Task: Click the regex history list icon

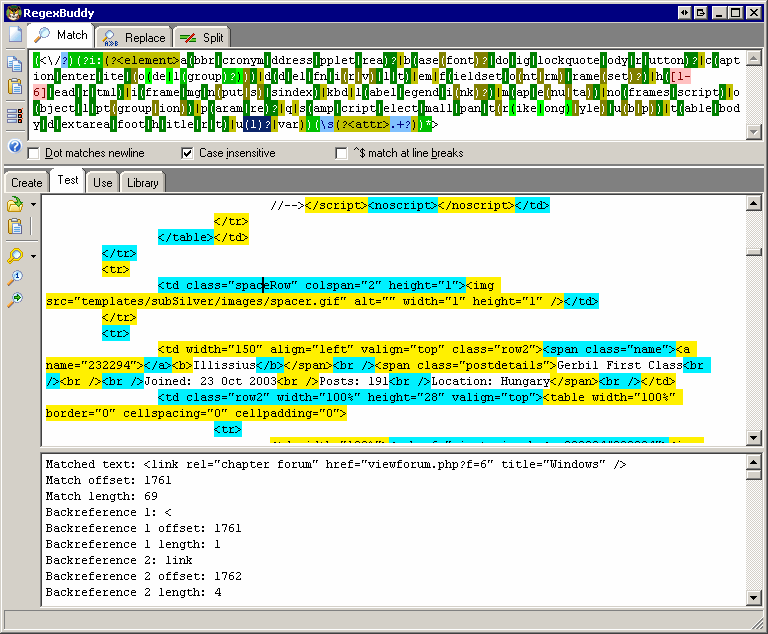Action: coord(15,116)
